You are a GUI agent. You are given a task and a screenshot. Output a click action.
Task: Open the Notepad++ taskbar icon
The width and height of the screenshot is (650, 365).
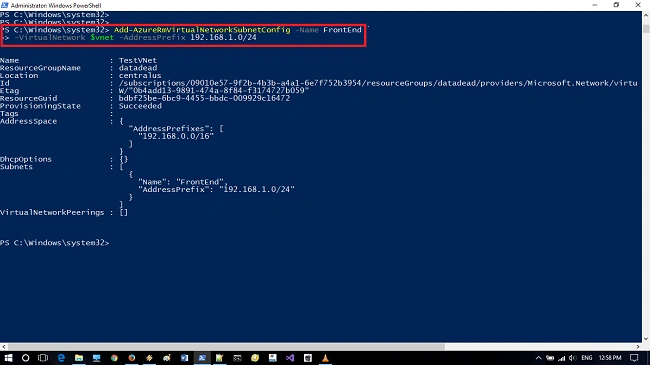[220, 358]
